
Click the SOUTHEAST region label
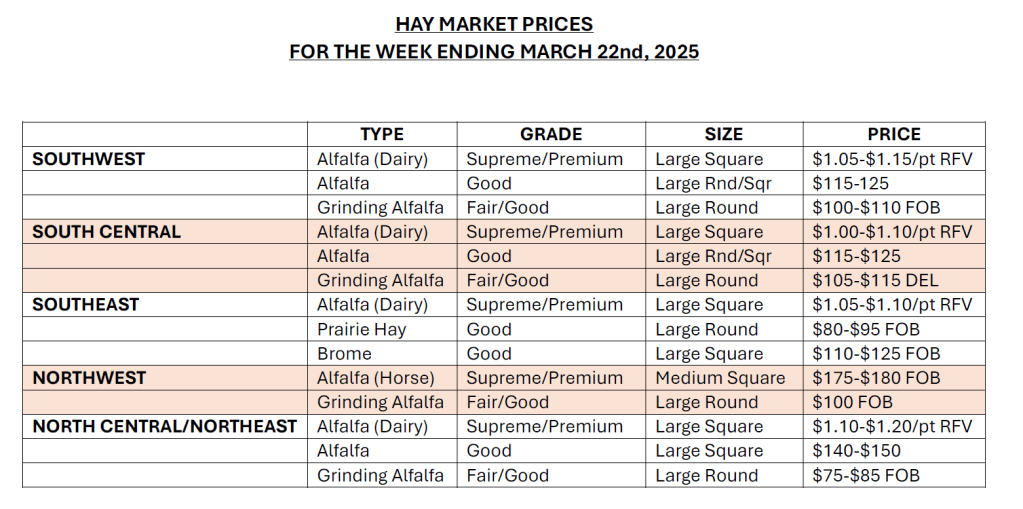(86, 305)
